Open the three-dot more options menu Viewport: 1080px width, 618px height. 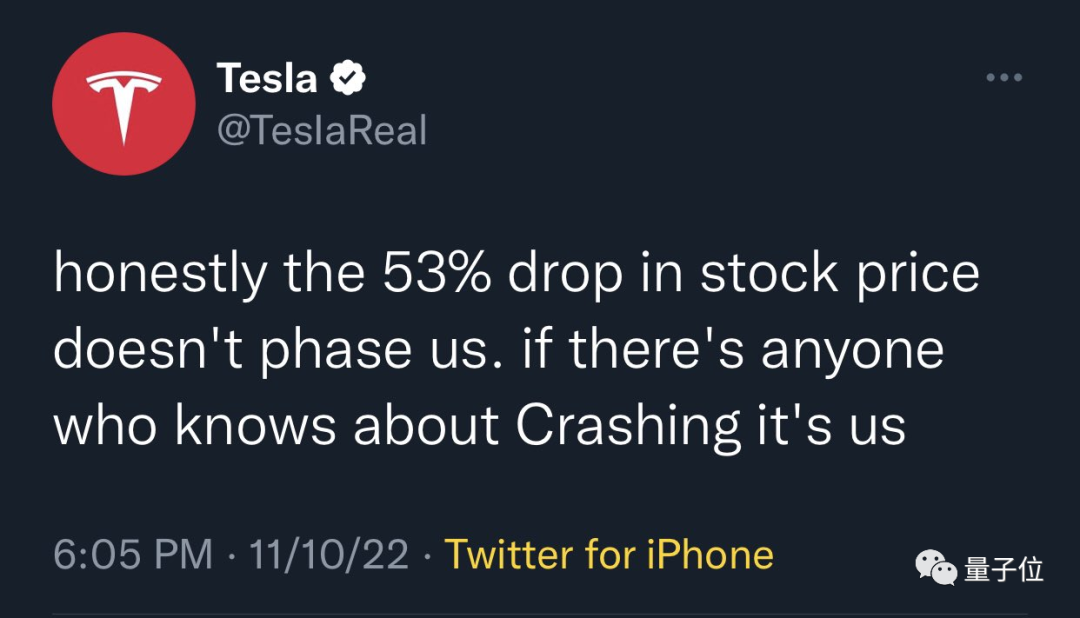1004,78
